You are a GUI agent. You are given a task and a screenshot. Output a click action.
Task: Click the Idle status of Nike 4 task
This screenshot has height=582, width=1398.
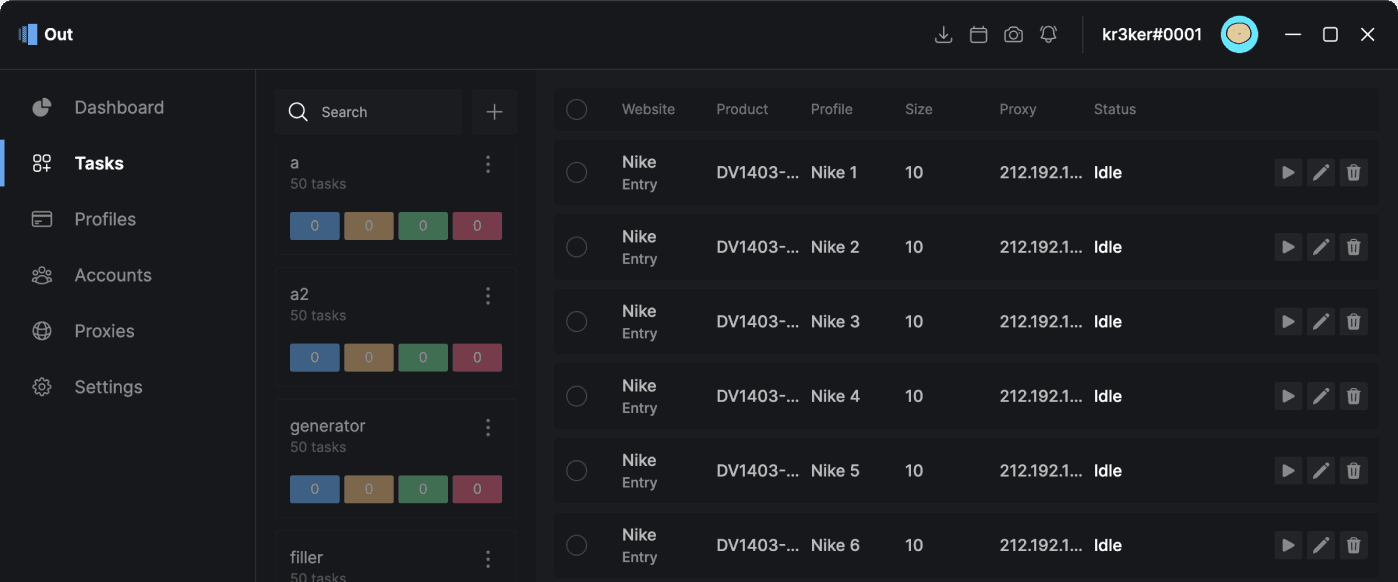[1108, 396]
